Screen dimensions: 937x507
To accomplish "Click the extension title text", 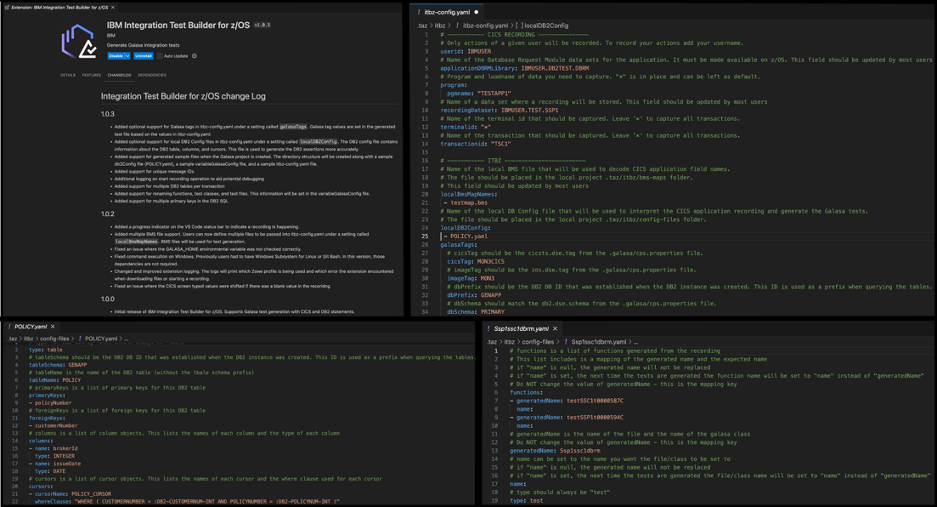I will pyautogui.click(x=178, y=25).
